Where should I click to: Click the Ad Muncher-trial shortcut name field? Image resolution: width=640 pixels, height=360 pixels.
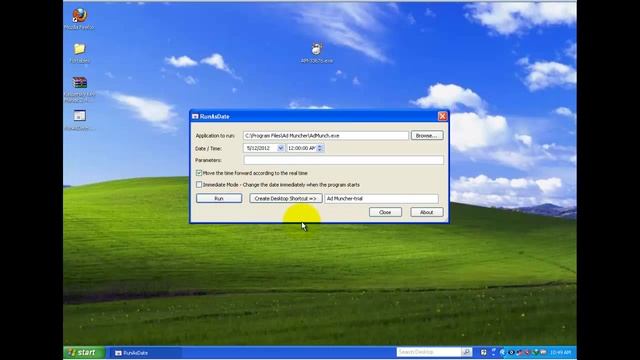[x=381, y=198]
